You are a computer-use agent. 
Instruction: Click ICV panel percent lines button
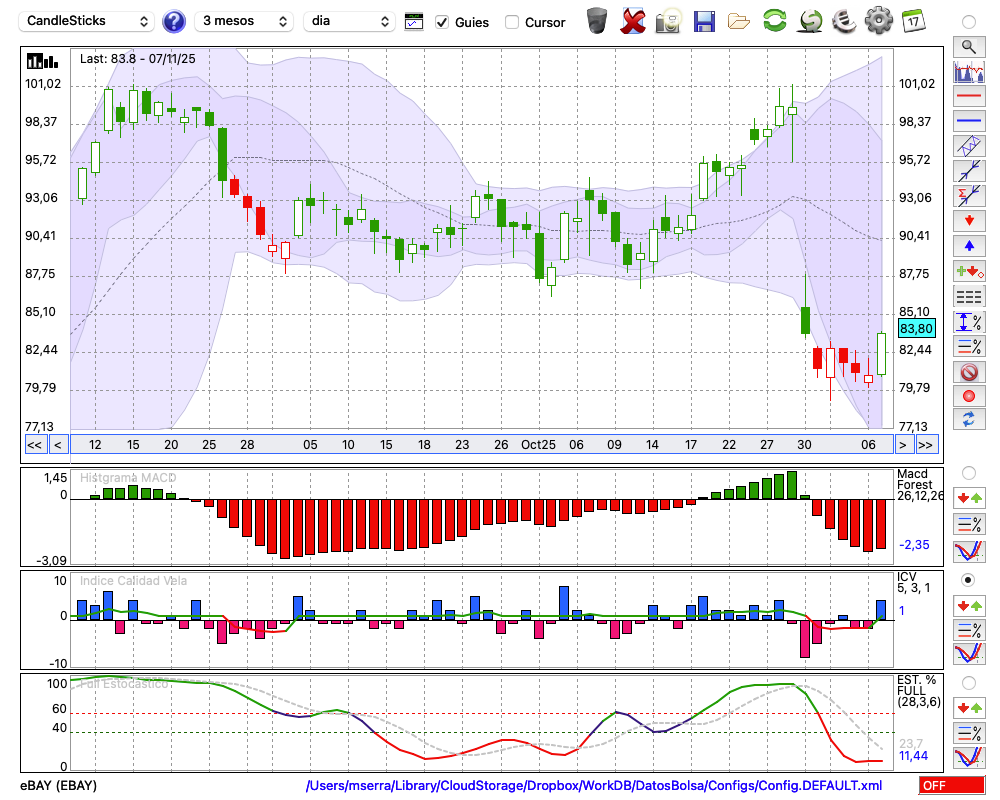[969, 630]
